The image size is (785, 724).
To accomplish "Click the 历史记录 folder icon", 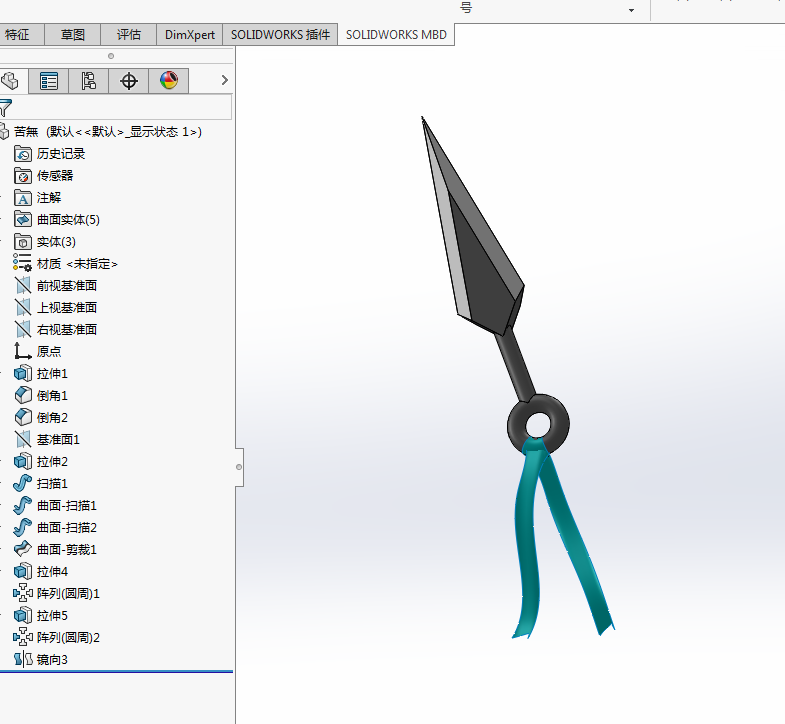I will (x=23, y=154).
